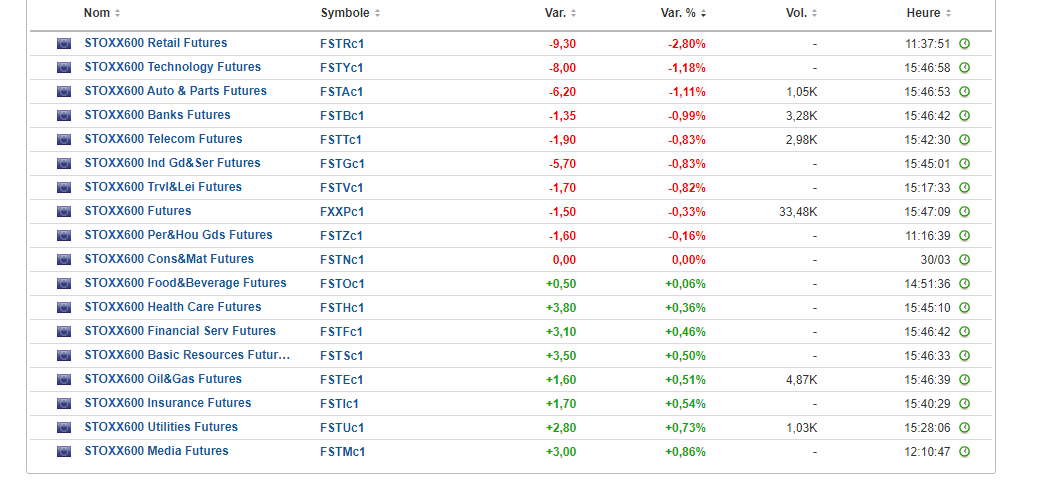
Task: Click the clock icon in the Cons&Mat Futures row
Action: 964,260
